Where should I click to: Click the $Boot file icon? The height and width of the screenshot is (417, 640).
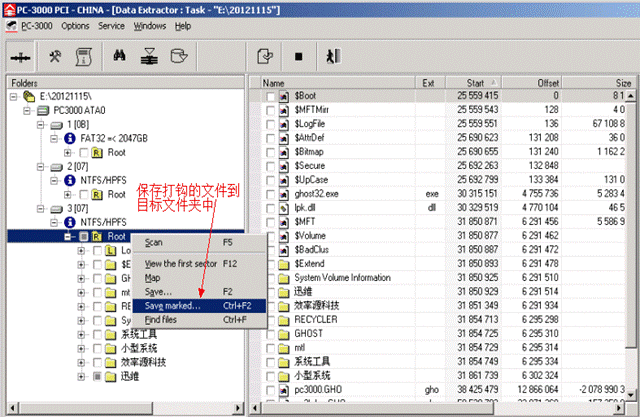coord(284,96)
